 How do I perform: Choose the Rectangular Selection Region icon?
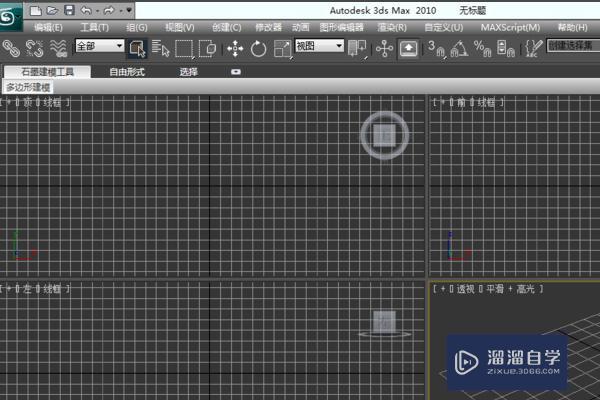point(184,49)
